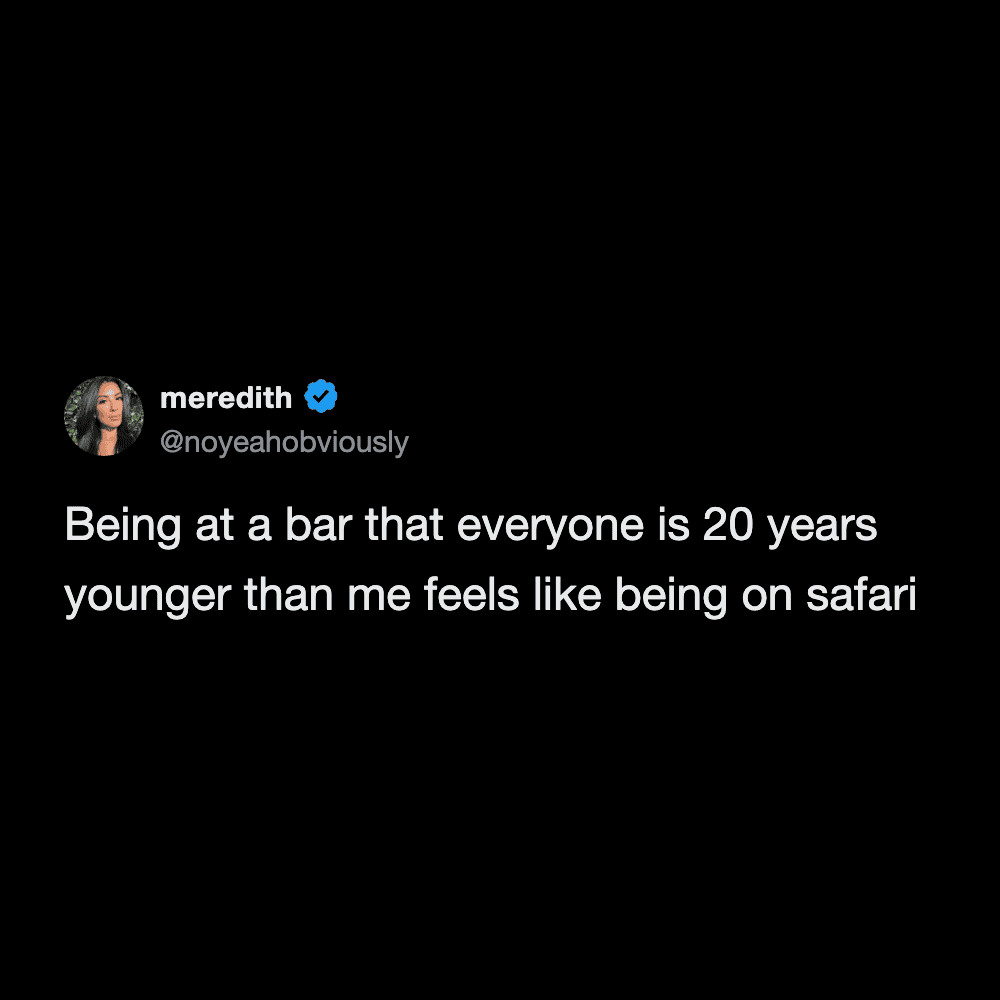Image resolution: width=1000 pixels, height=1000 pixels.
Task: Click the word at after Being
Action: coord(214,527)
